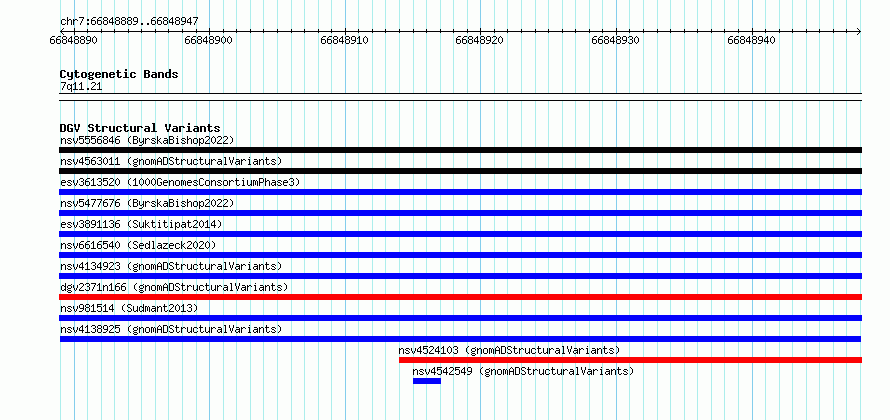Click the red bar under dgv2371n166
The width and height of the screenshot is (890, 420).
point(460,297)
